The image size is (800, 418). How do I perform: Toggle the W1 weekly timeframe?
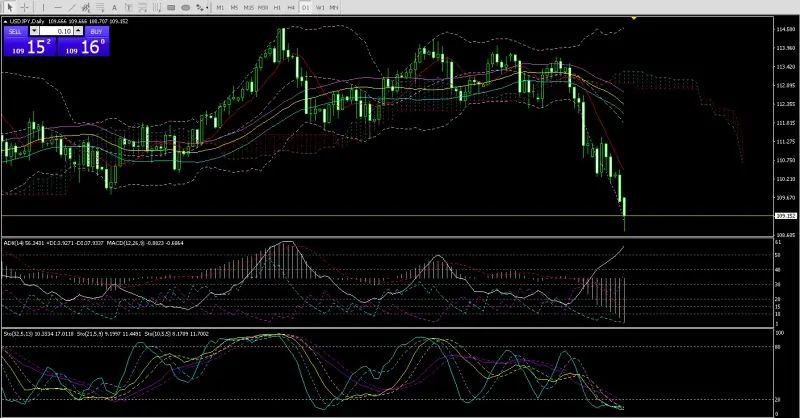(x=320, y=7)
